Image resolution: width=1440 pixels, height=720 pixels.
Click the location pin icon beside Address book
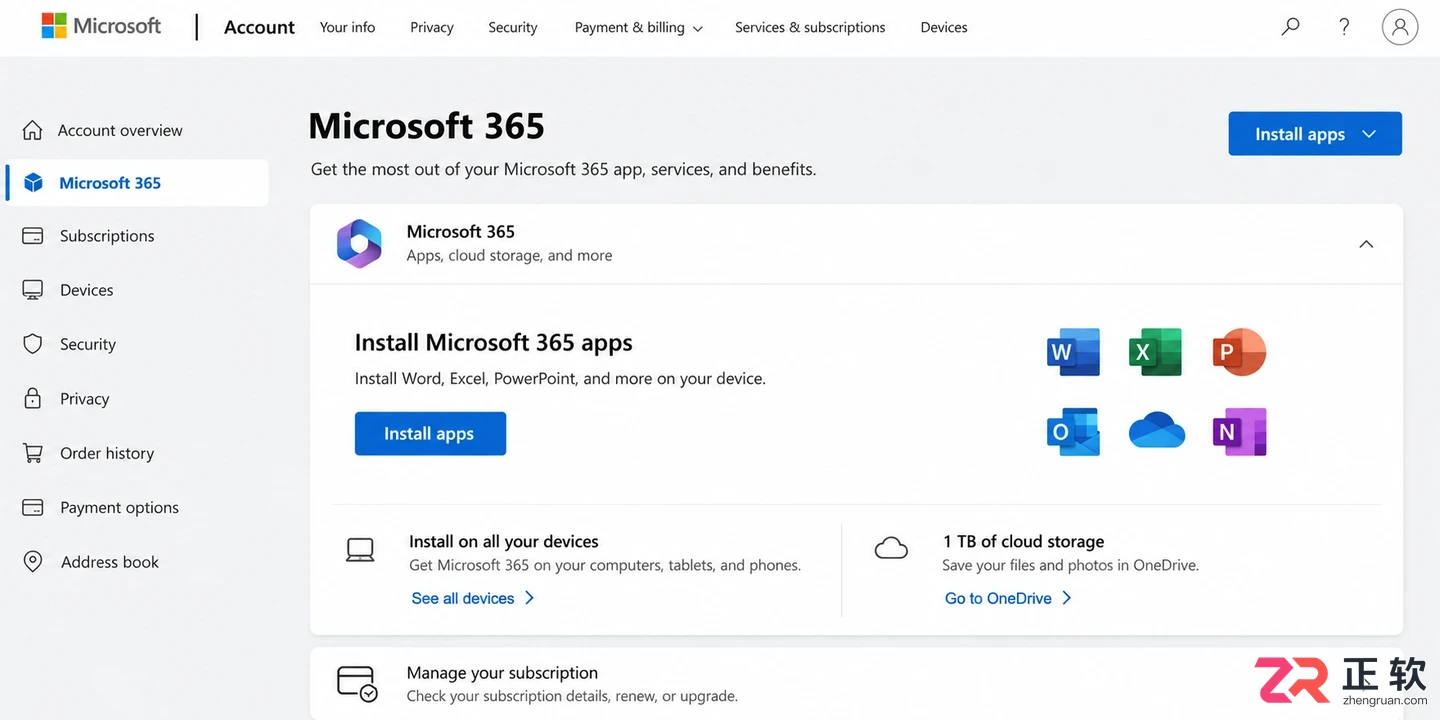33,562
